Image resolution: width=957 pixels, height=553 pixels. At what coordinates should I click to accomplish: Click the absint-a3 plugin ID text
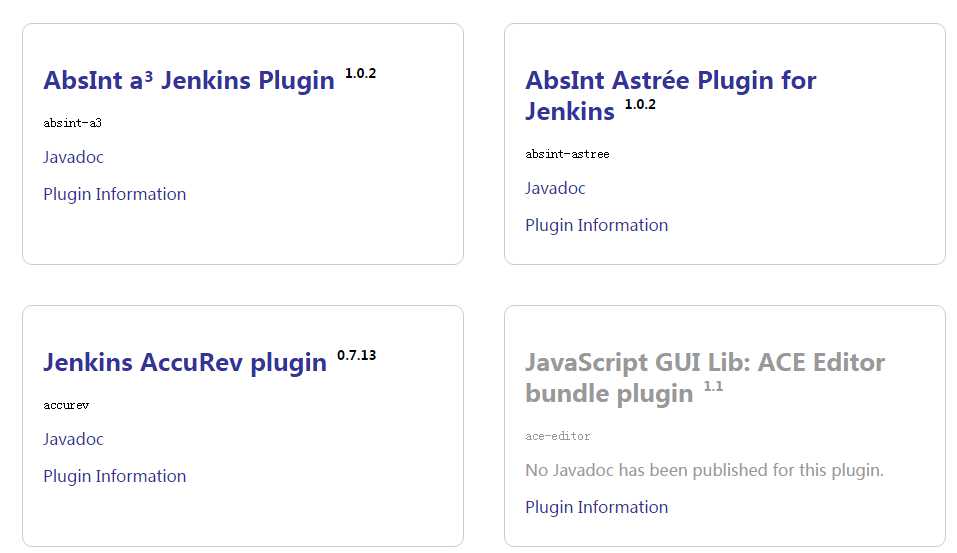click(x=72, y=124)
